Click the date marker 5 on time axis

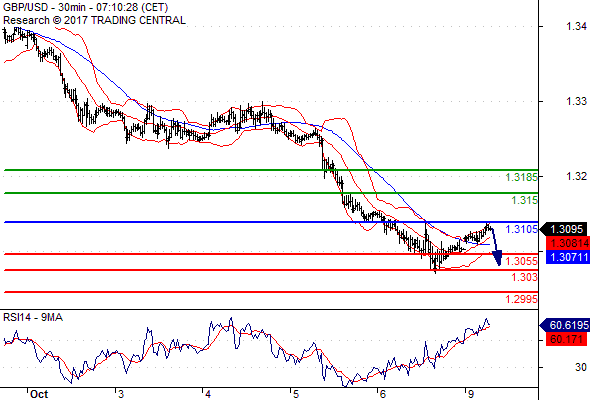pos(296,394)
